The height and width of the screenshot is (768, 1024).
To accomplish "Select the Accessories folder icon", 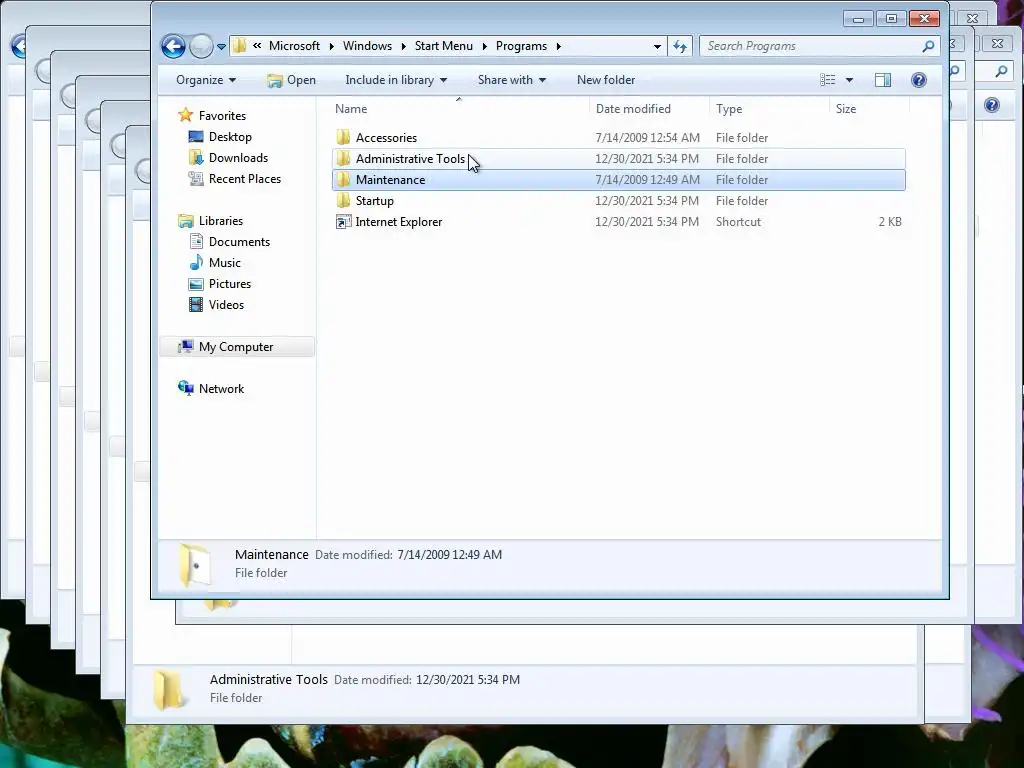I will pos(344,137).
